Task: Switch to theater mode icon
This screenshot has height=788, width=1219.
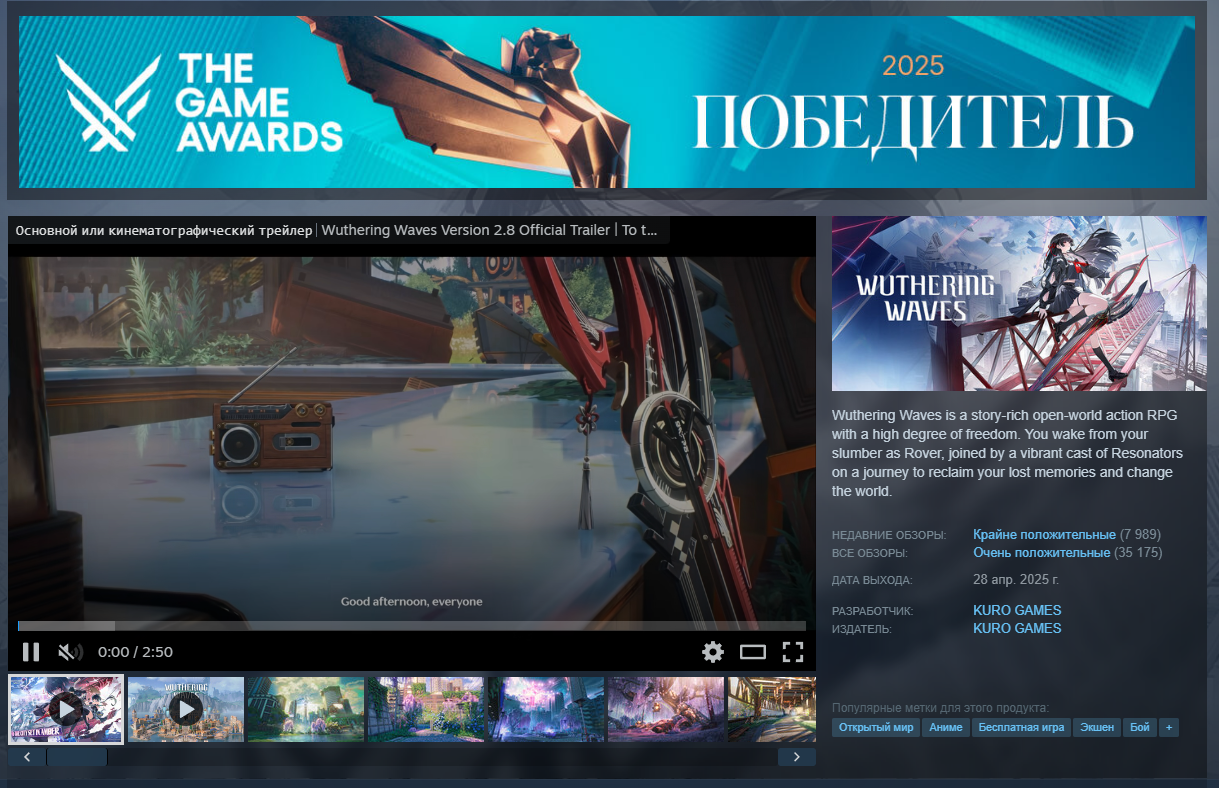Action: pos(753,652)
